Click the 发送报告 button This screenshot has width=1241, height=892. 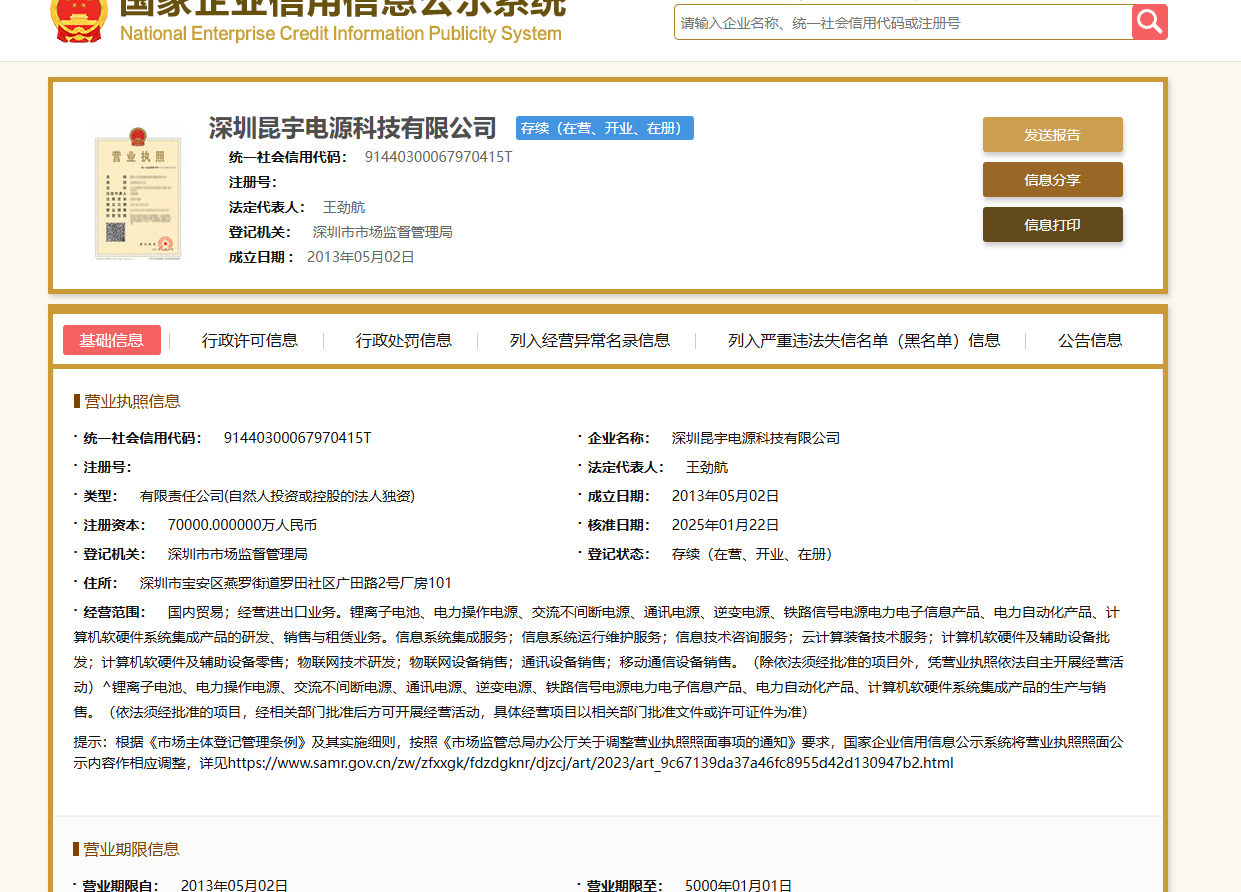click(1053, 135)
